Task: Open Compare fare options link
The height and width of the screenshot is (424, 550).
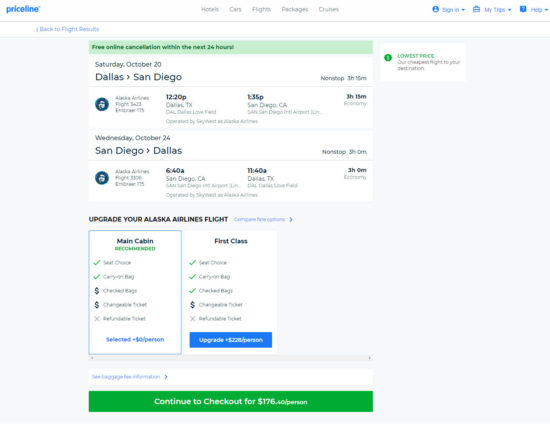Action: (259, 220)
